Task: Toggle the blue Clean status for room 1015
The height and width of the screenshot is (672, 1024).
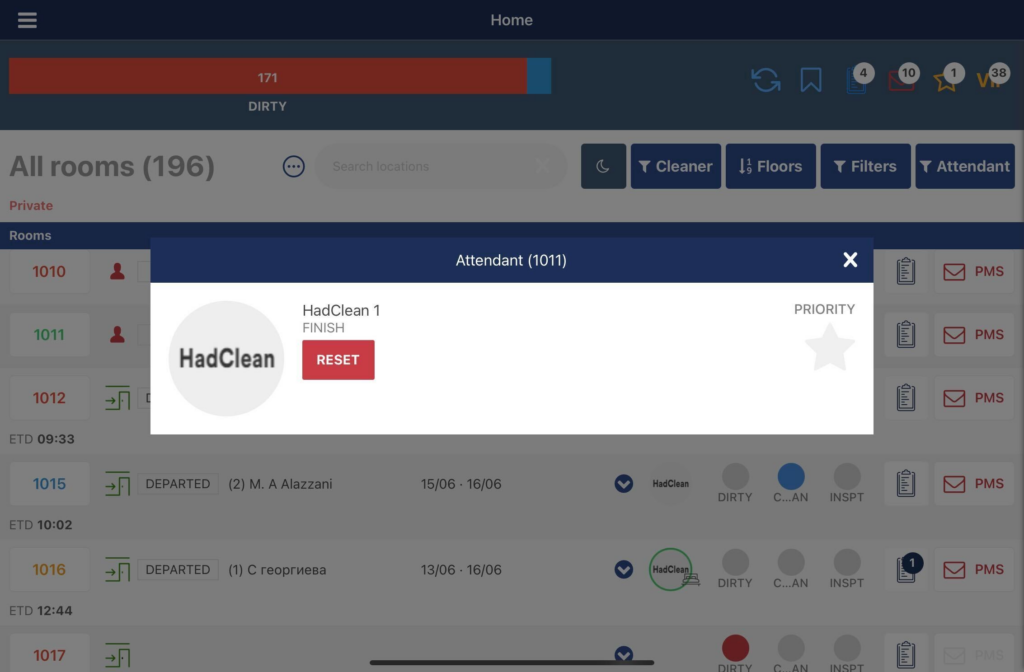Action: (x=791, y=476)
